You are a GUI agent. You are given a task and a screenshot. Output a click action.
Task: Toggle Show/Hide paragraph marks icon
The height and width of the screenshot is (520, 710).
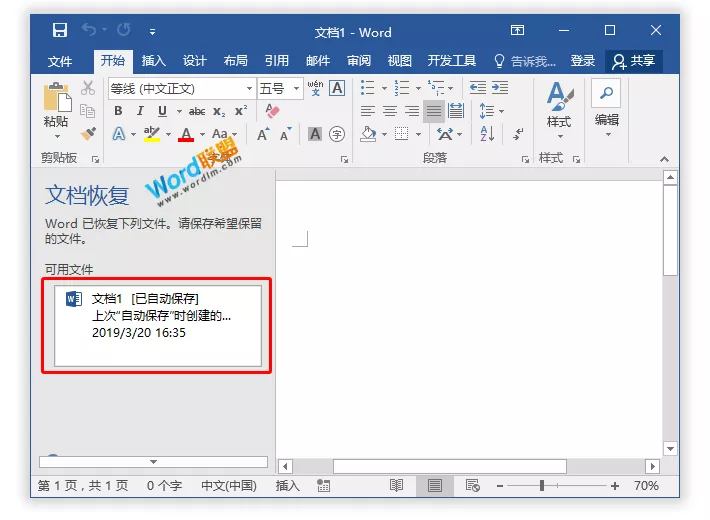[518, 134]
